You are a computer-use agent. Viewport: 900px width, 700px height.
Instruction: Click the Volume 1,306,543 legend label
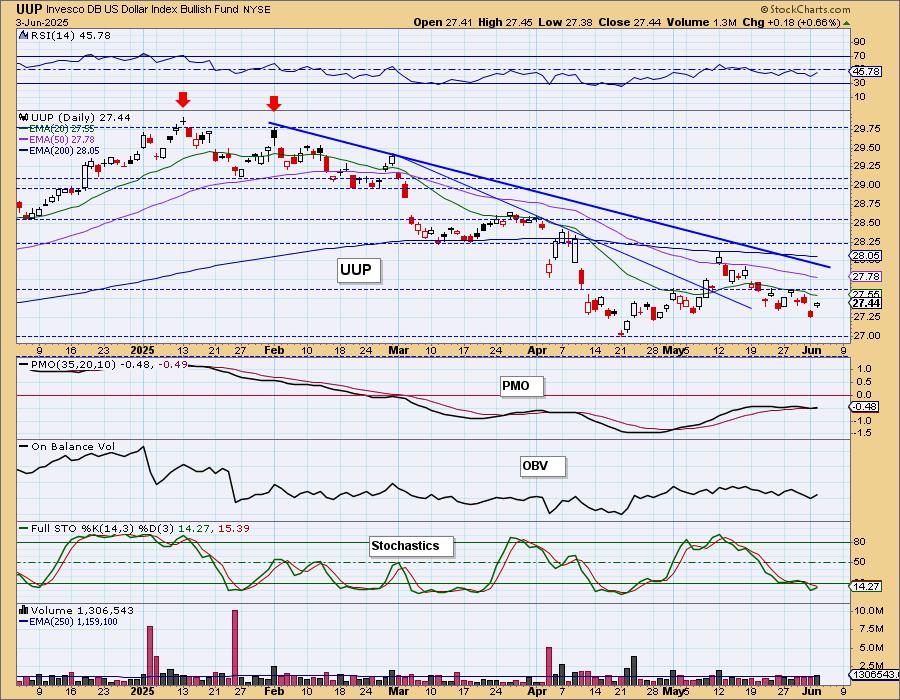tap(82, 610)
